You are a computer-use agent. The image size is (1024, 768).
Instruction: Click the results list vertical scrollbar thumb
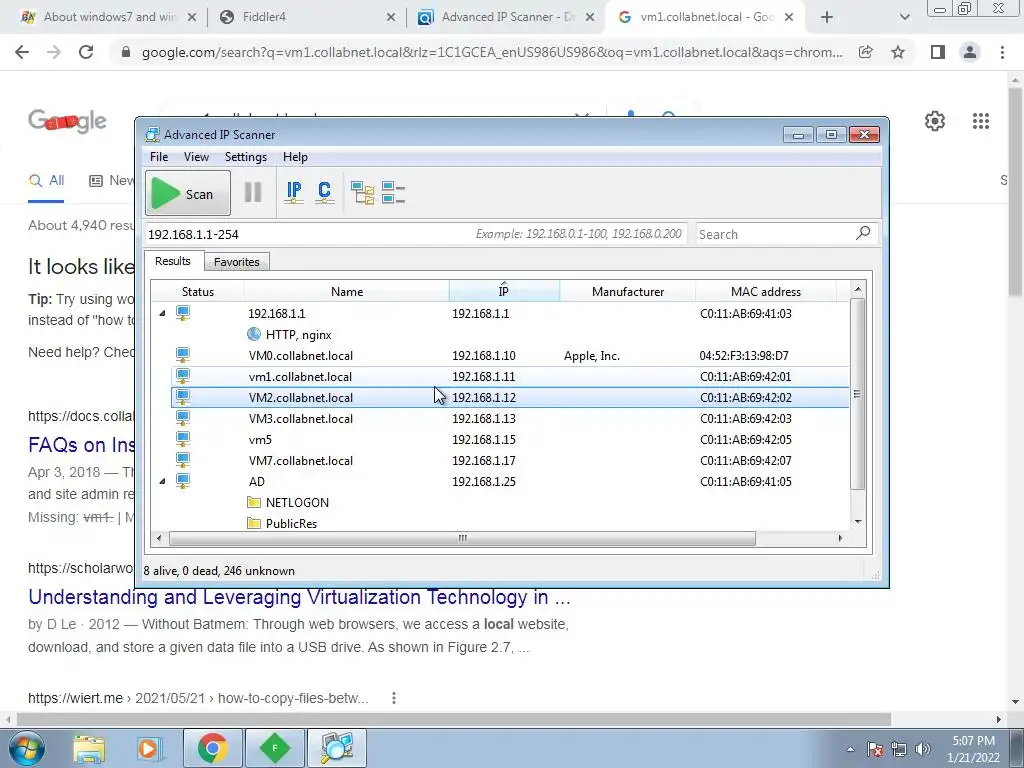coord(857,394)
